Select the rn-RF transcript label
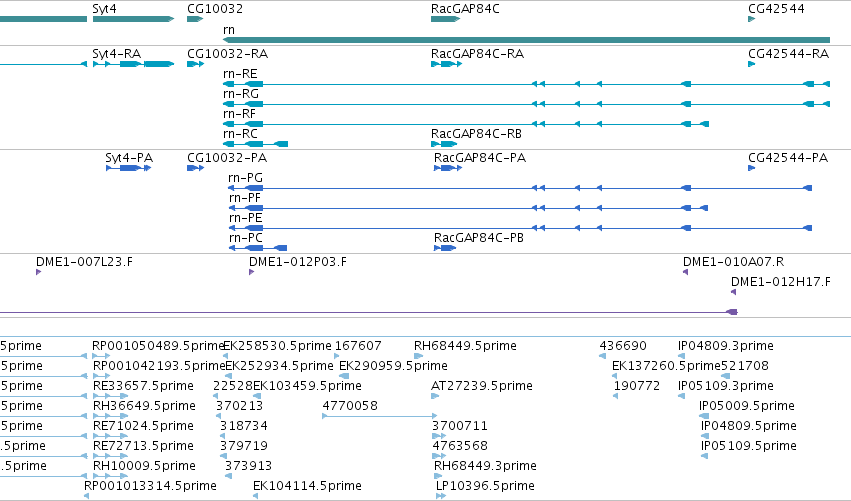This screenshot has width=851, height=501. tap(239, 114)
